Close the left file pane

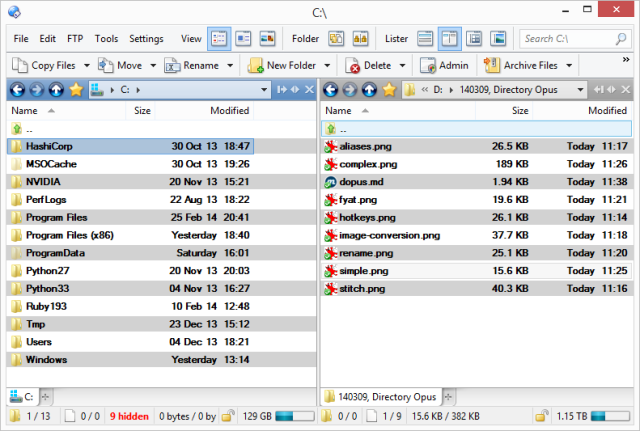click(309, 89)
